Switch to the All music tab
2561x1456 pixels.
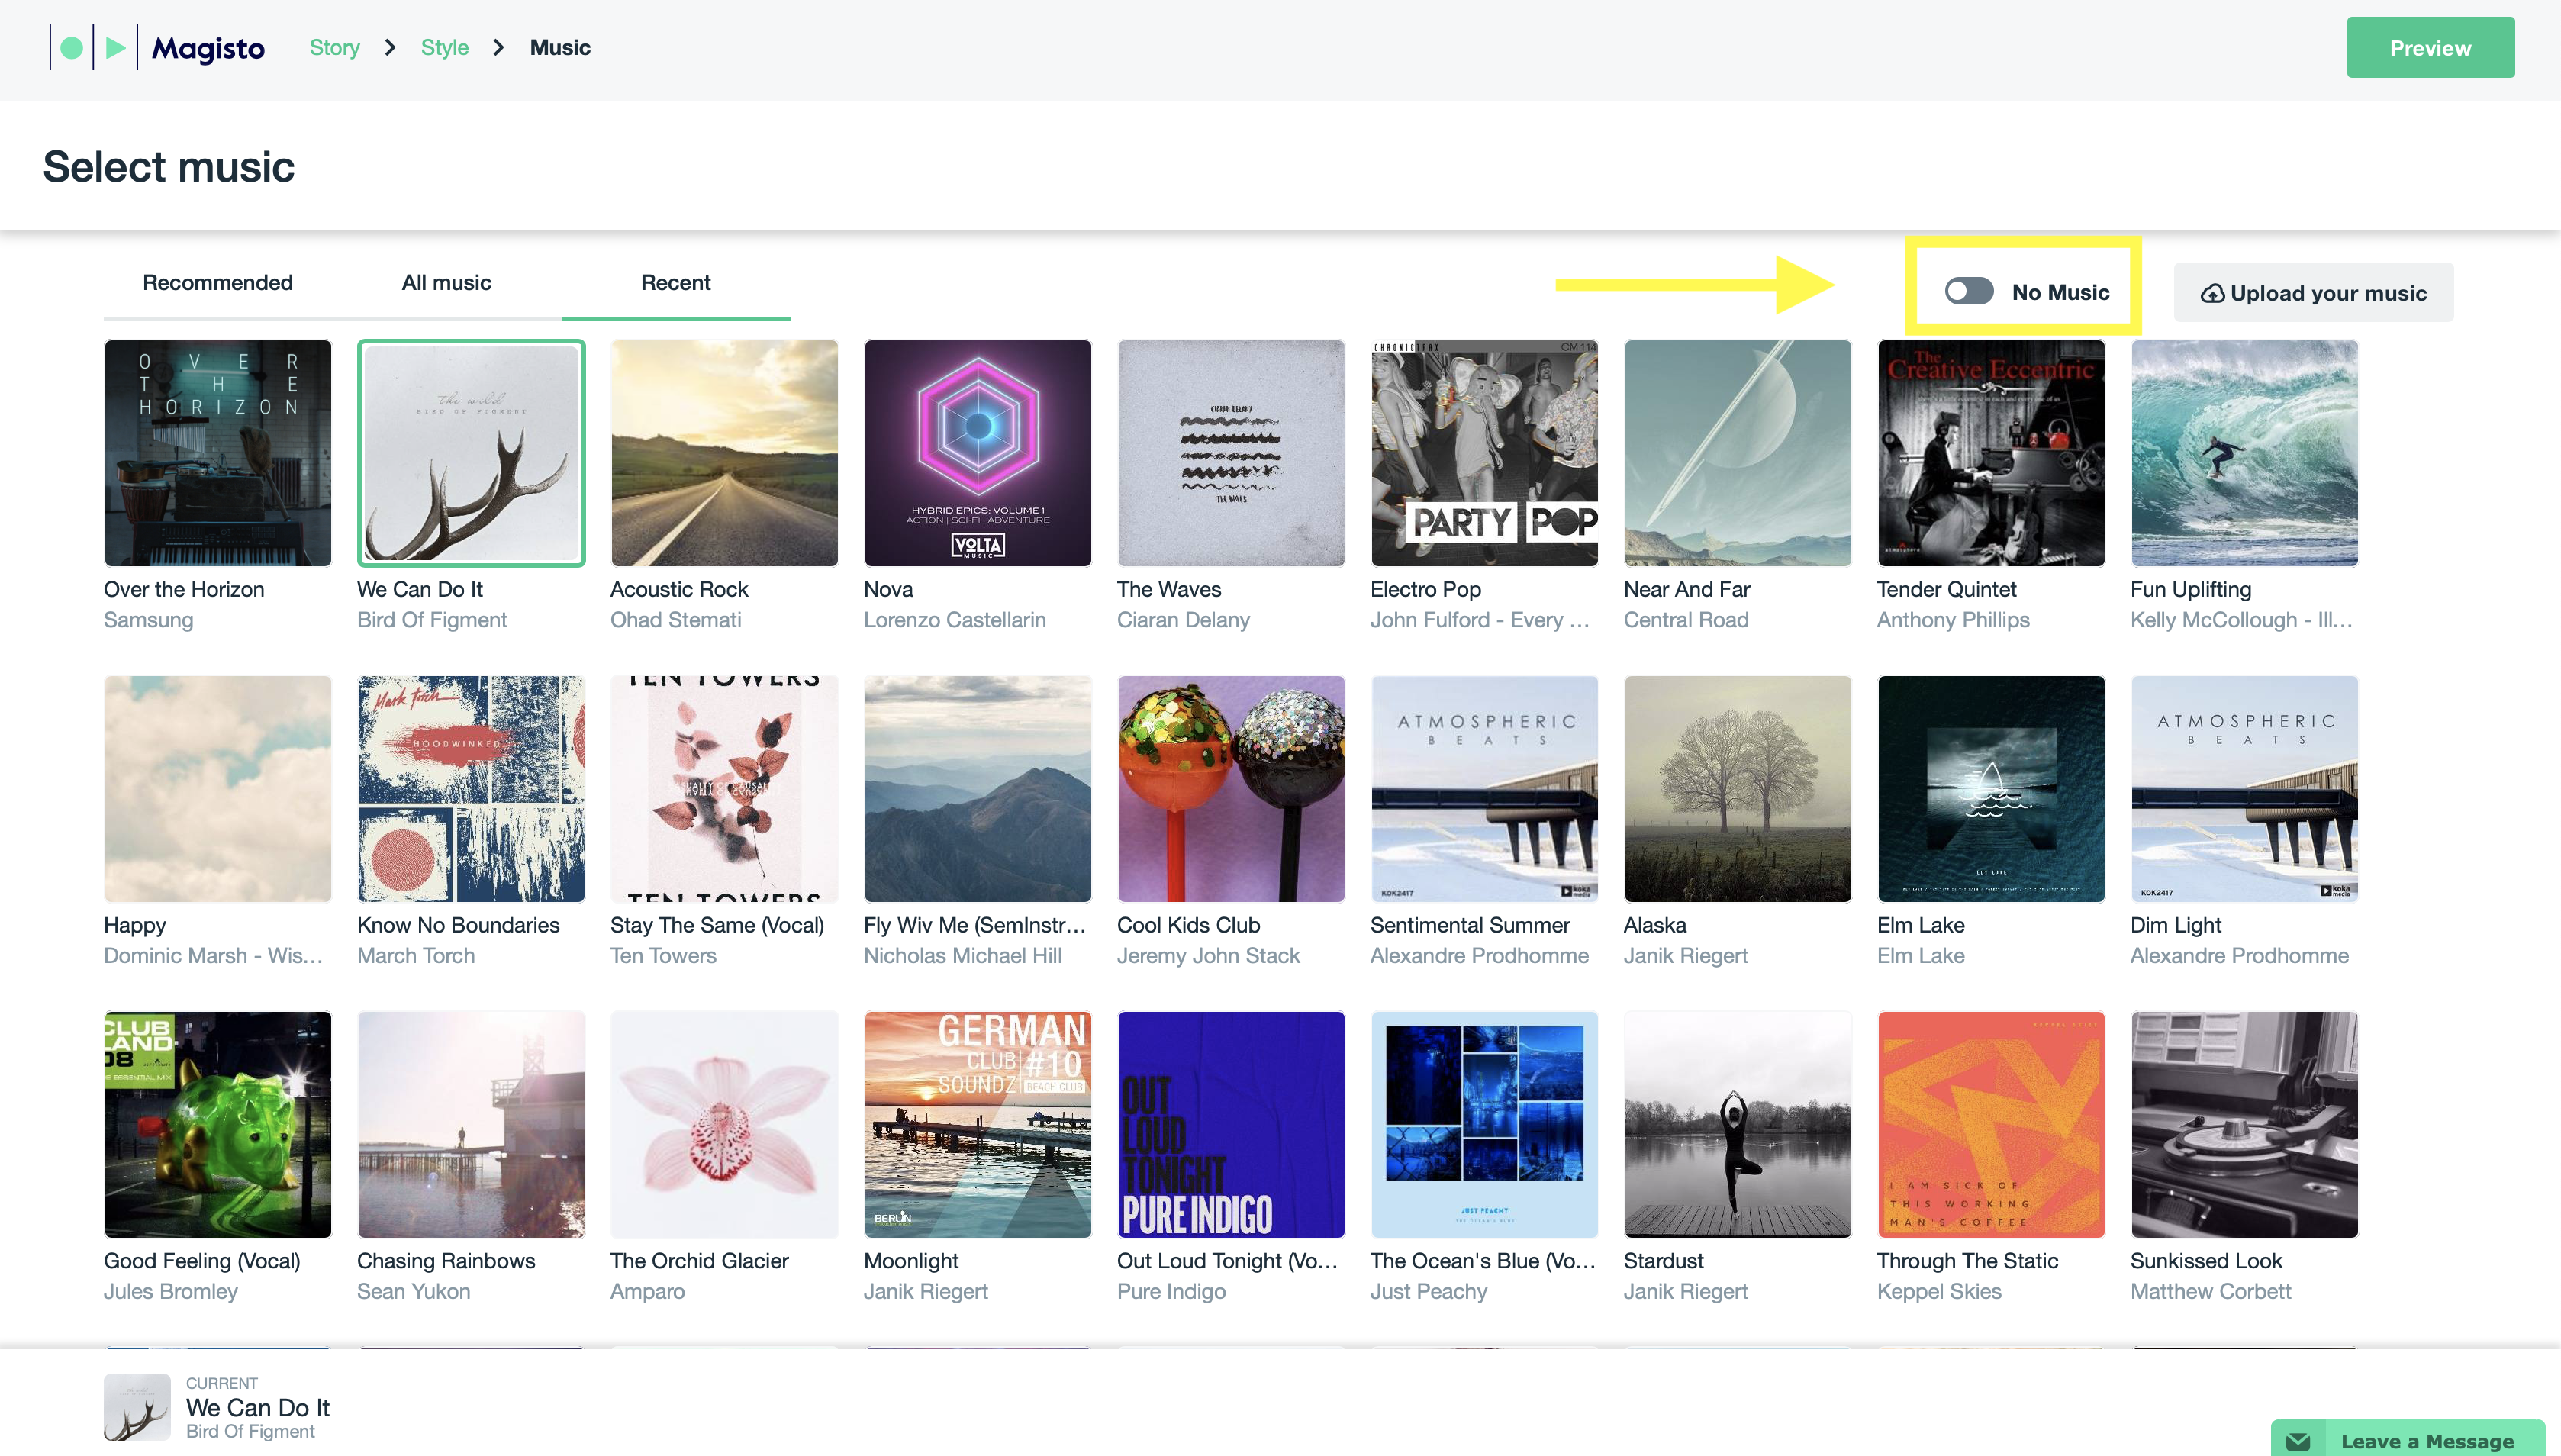point(446,283)
